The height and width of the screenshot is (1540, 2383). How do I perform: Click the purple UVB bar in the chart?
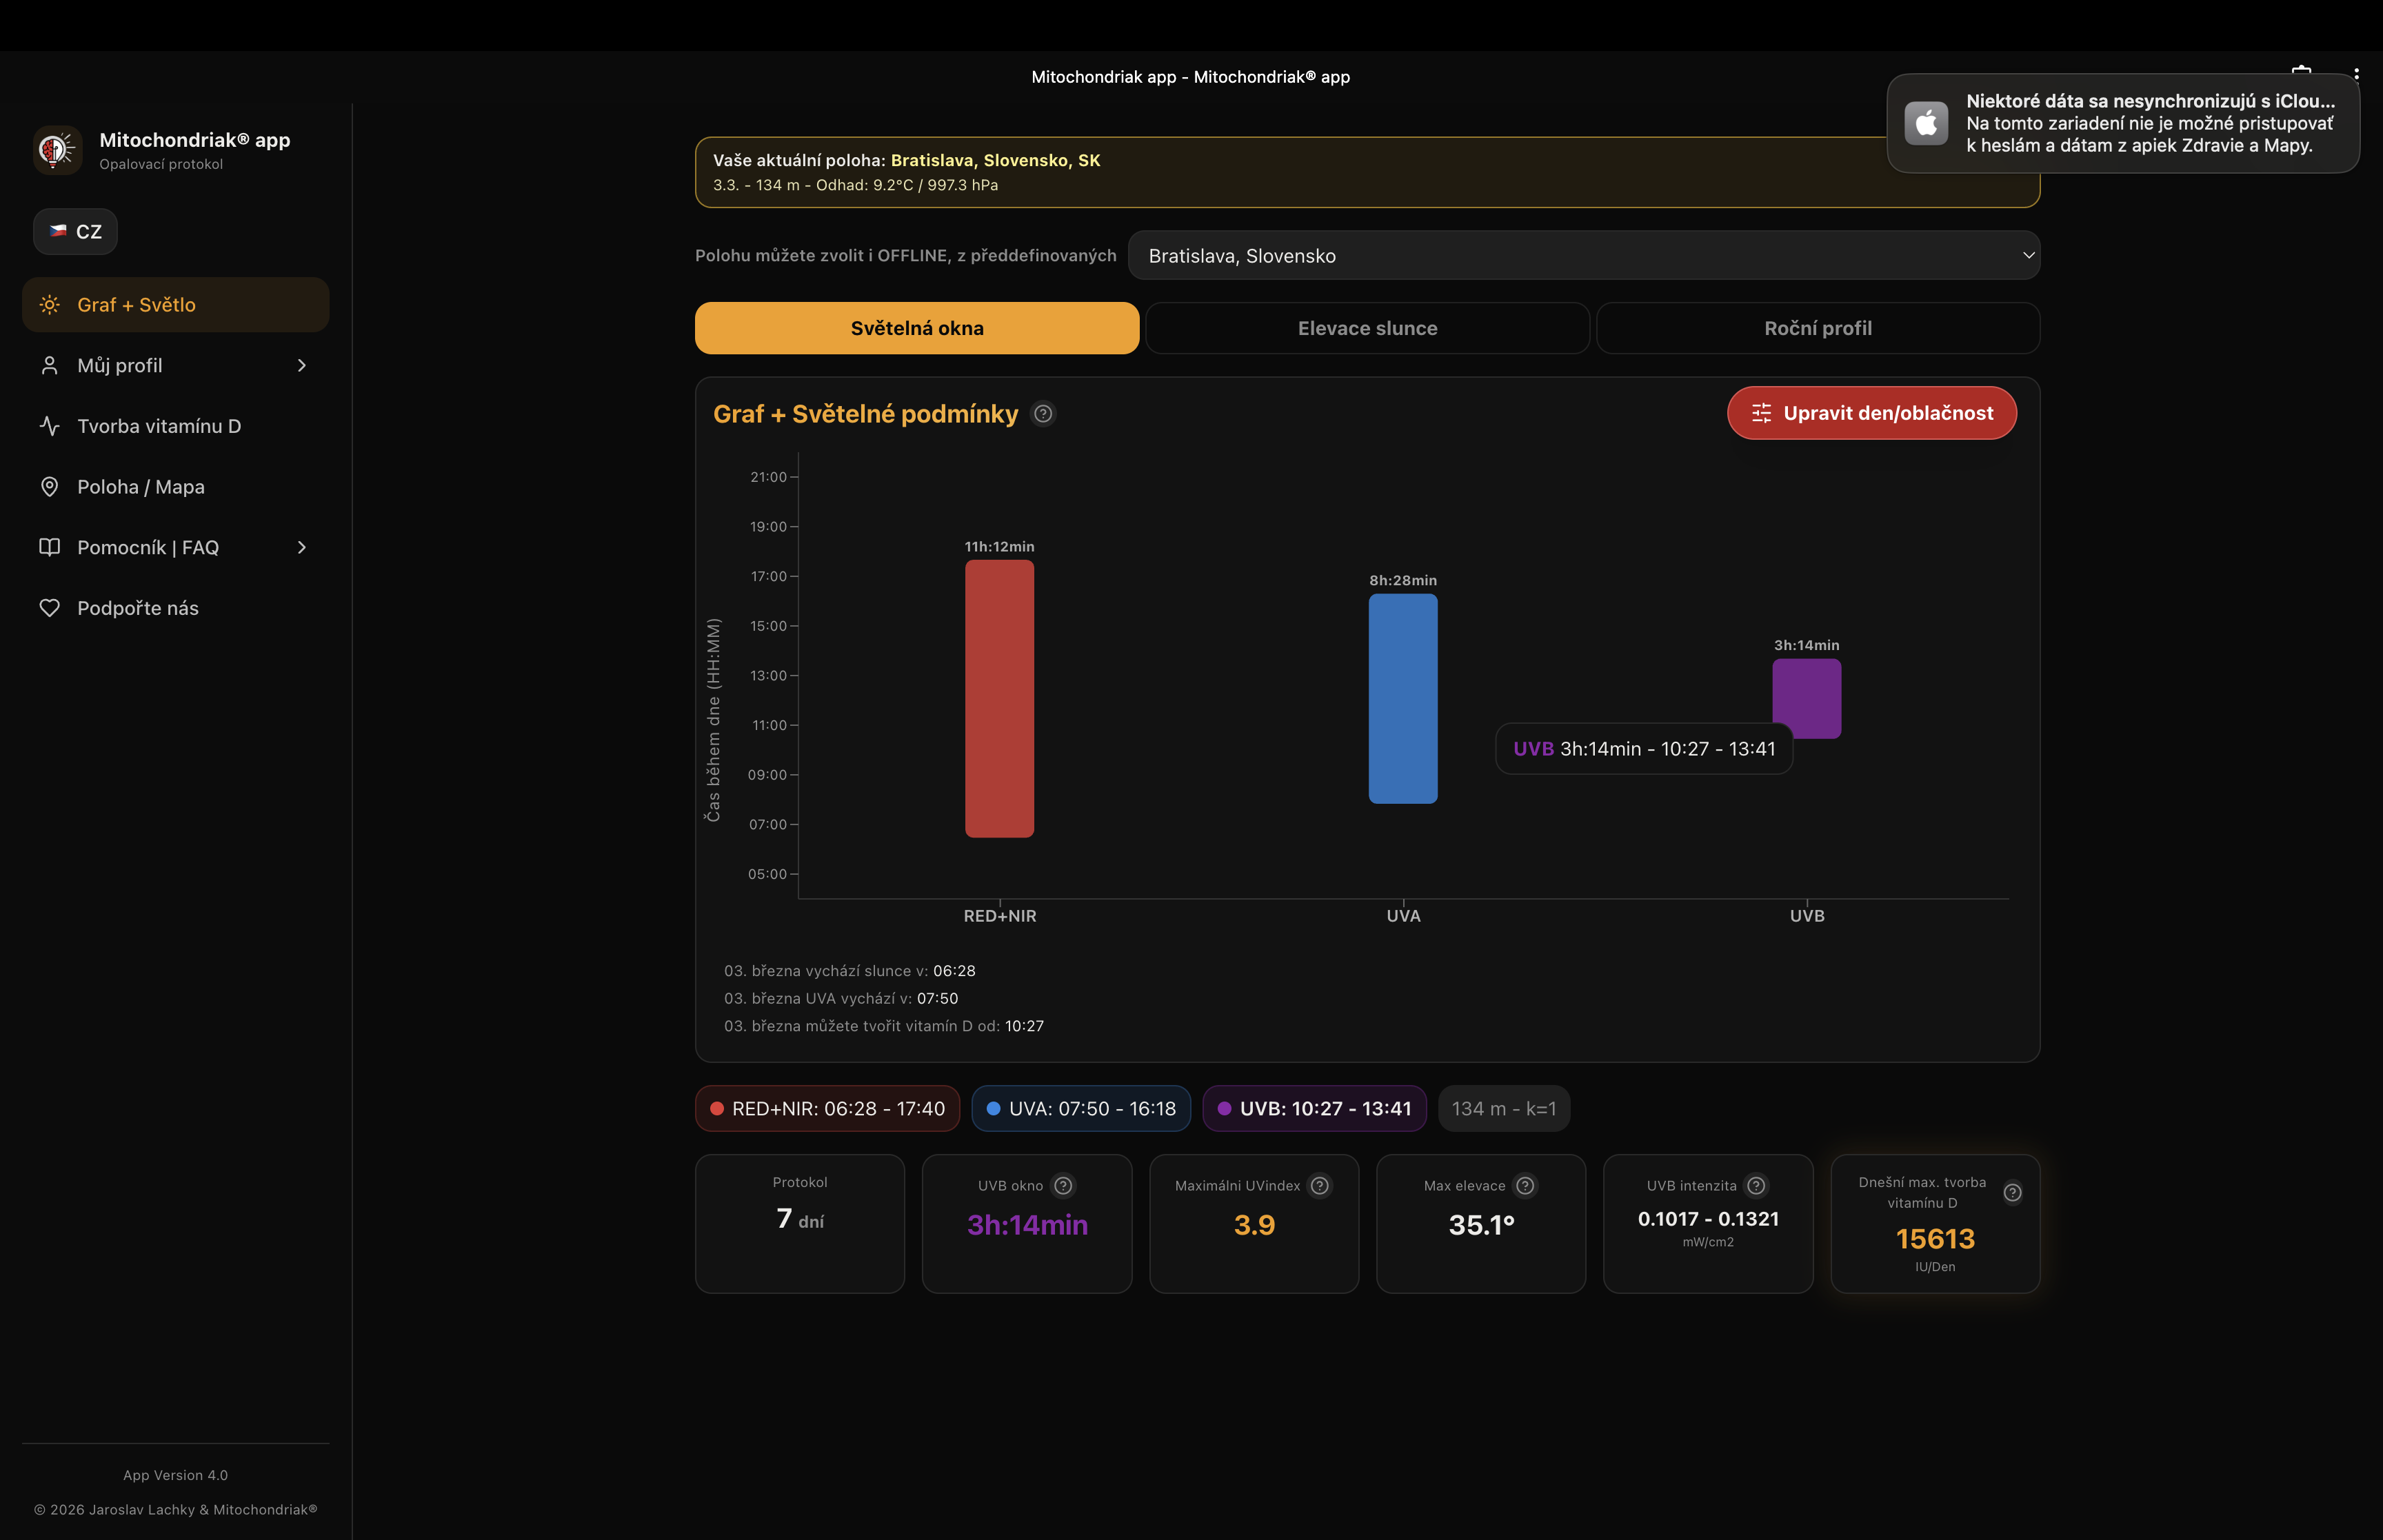pyautogui.click(x=1806, y=697)
